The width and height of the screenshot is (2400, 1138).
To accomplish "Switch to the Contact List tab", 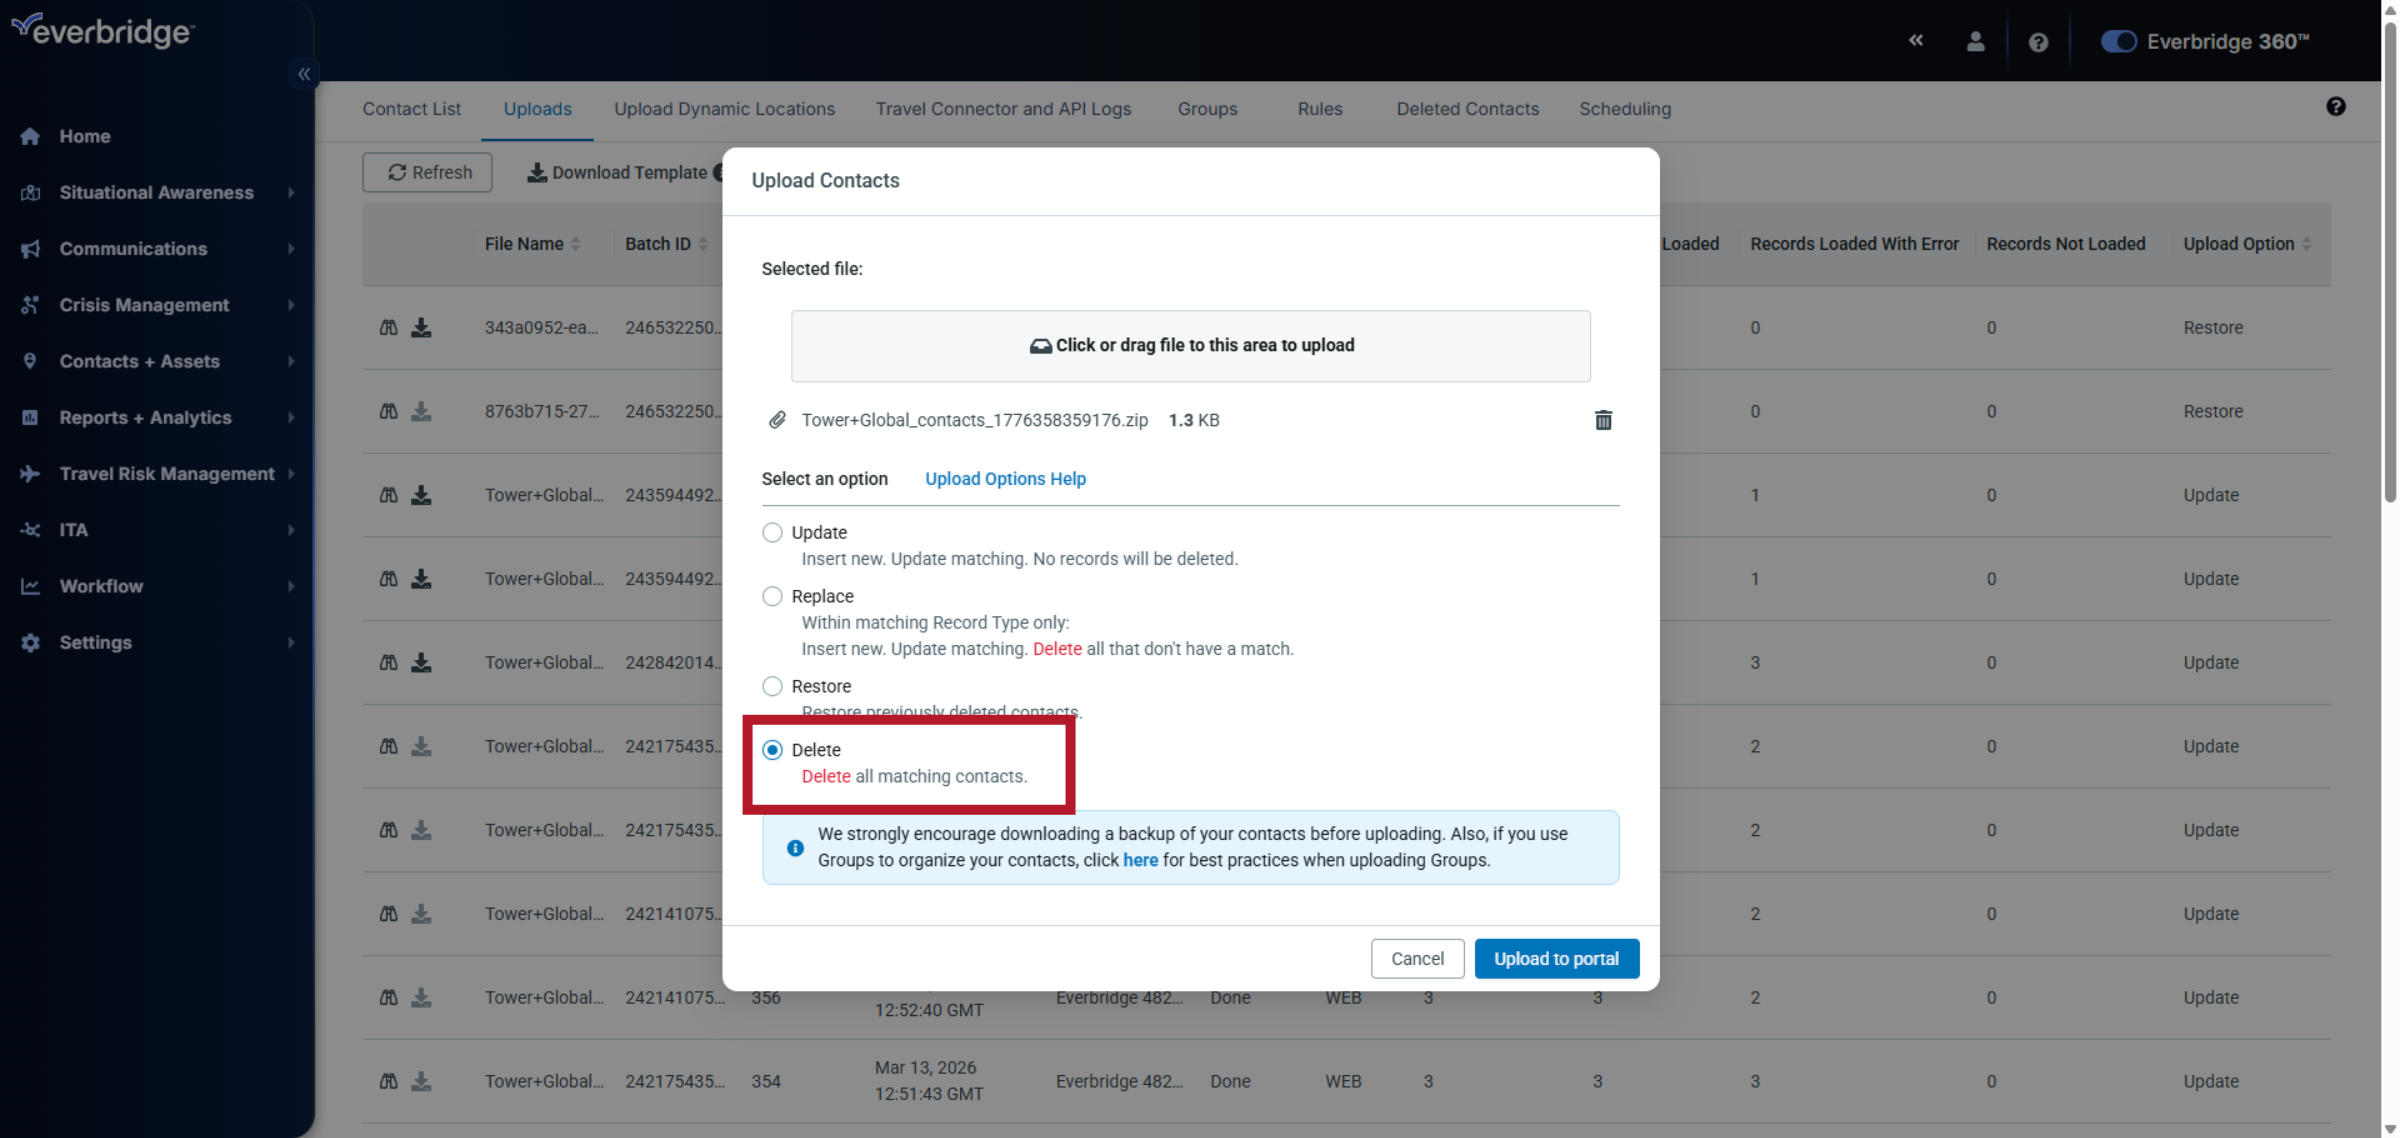I will coord(411,109).
